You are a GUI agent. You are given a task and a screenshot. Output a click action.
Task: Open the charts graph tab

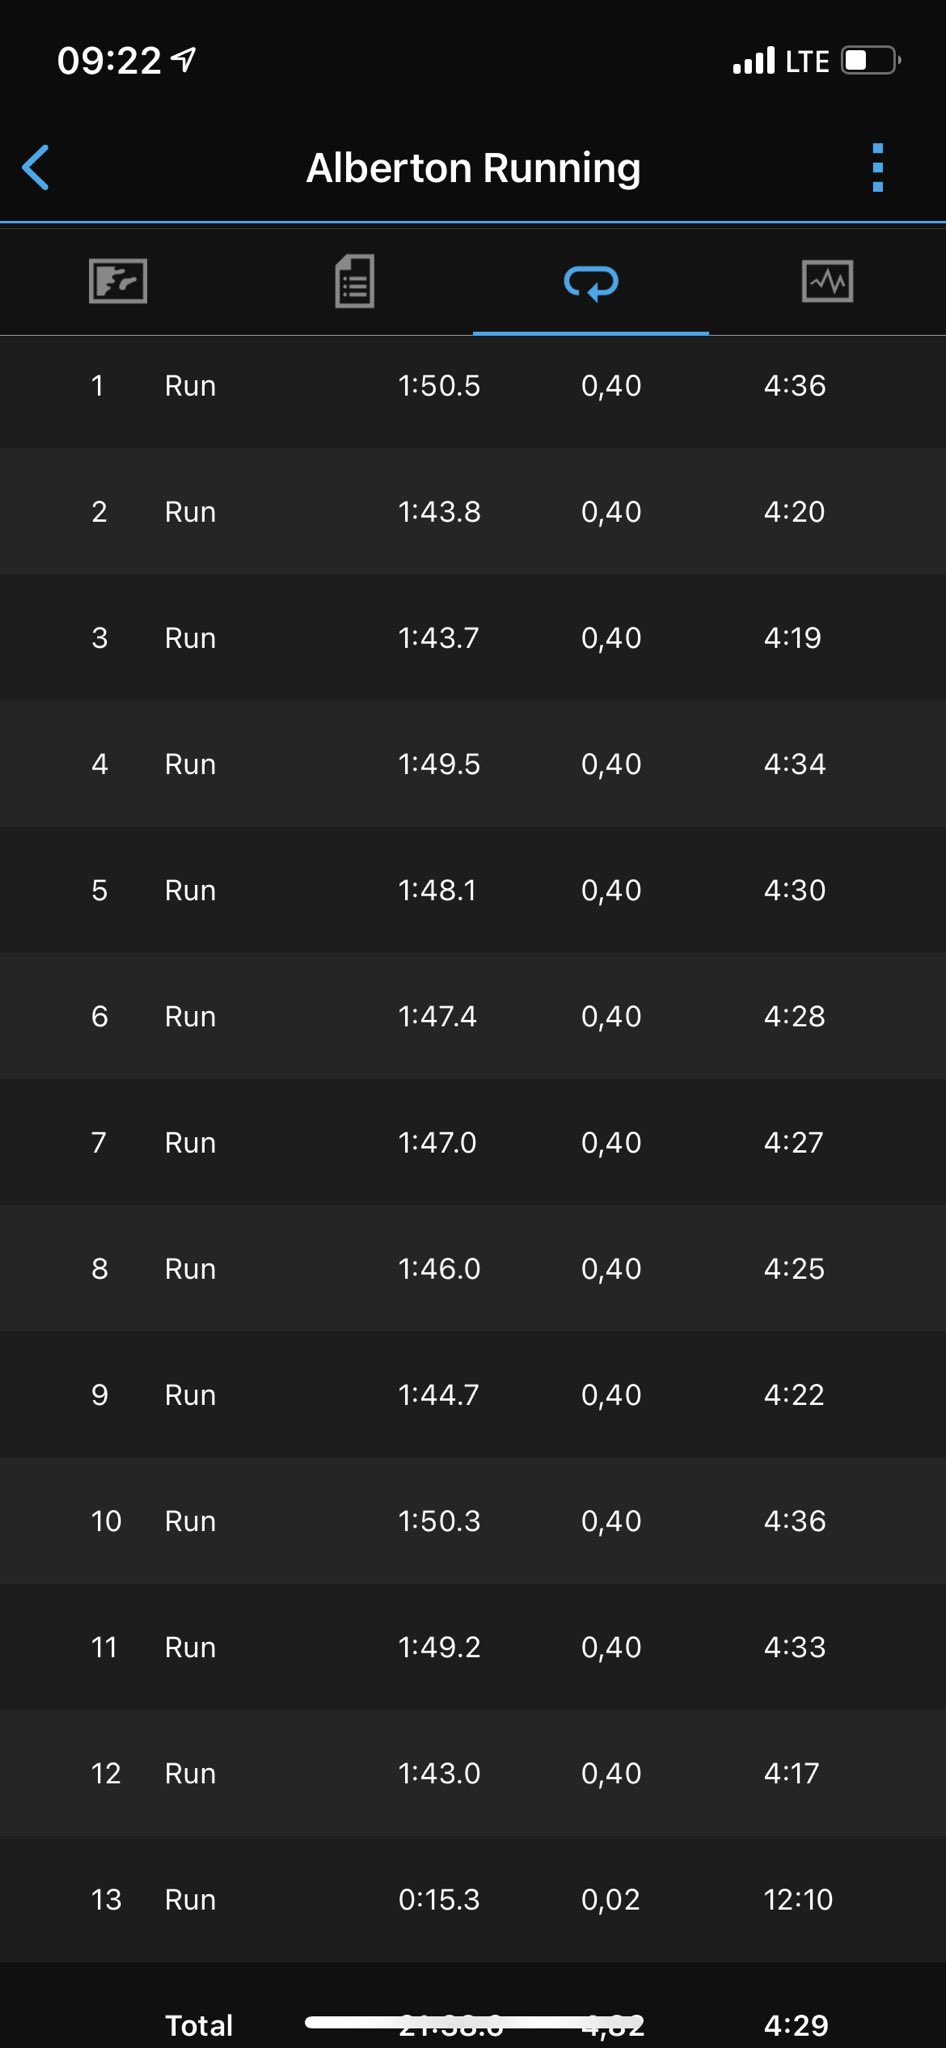point(827,281)
